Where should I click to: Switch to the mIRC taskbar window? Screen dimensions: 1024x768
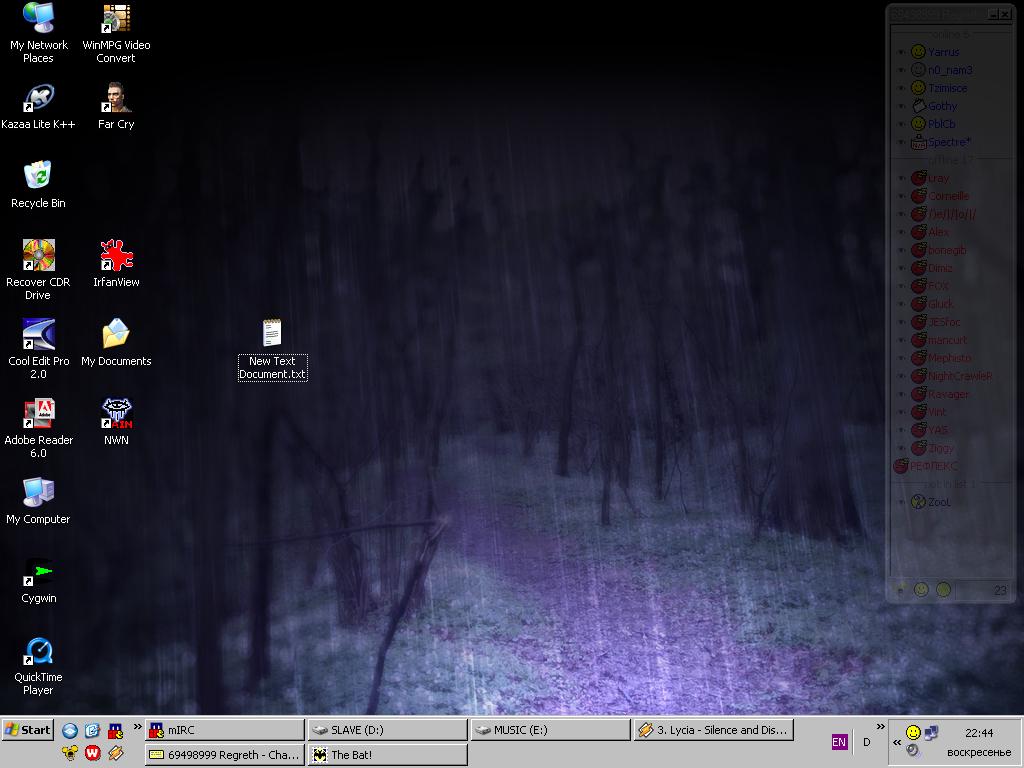[x=224, y=730]
